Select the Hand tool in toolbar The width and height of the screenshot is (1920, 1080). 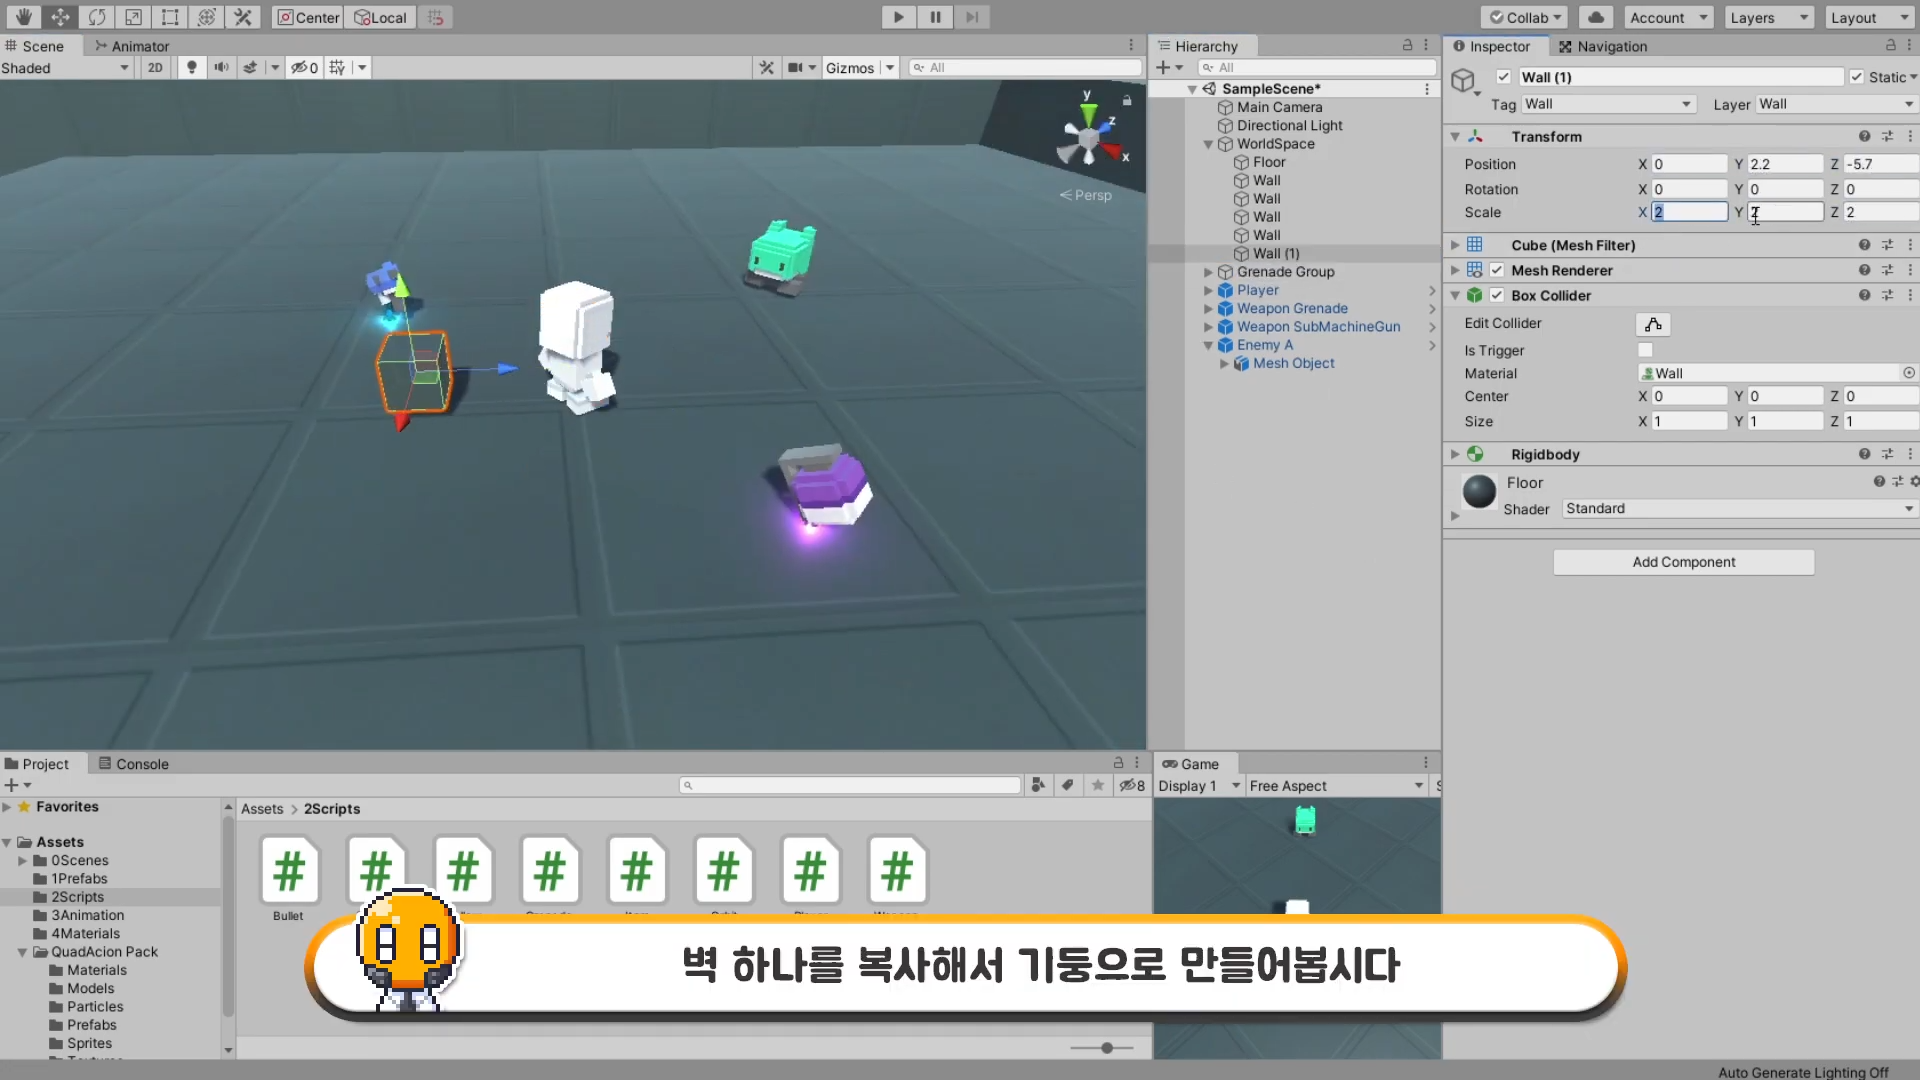tap(23, 17)
